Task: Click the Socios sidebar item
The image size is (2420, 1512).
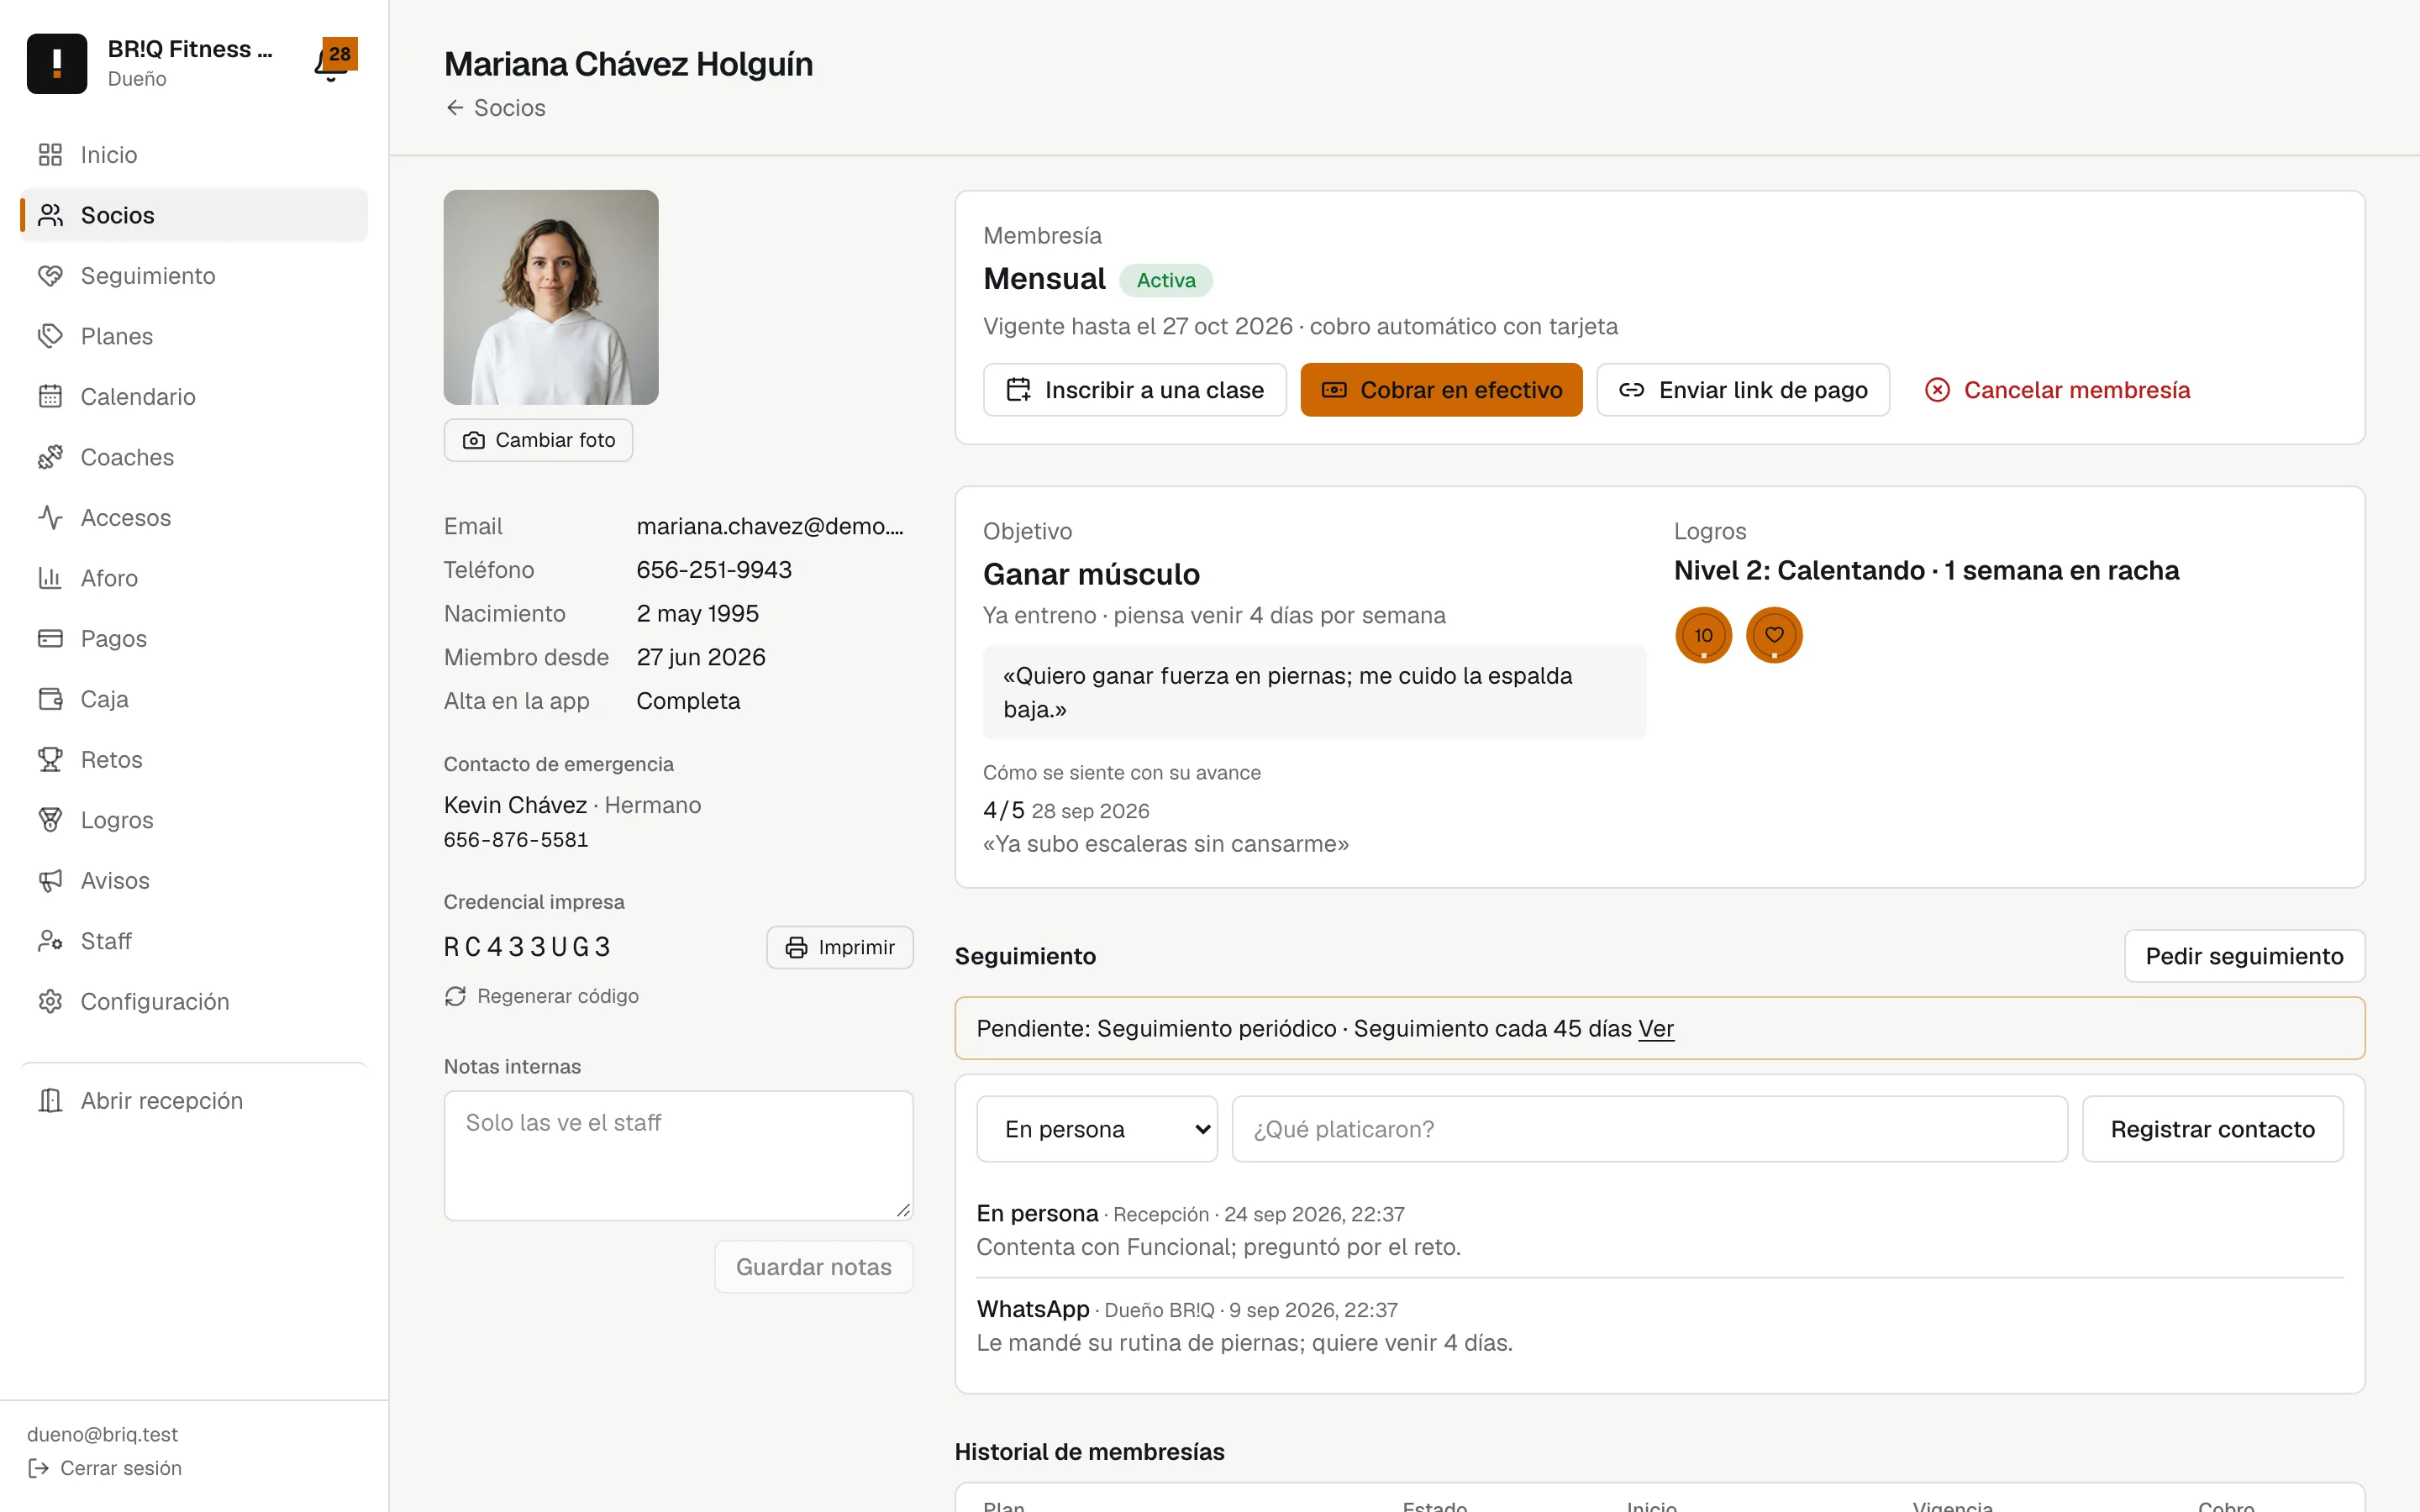Action: 194,215
